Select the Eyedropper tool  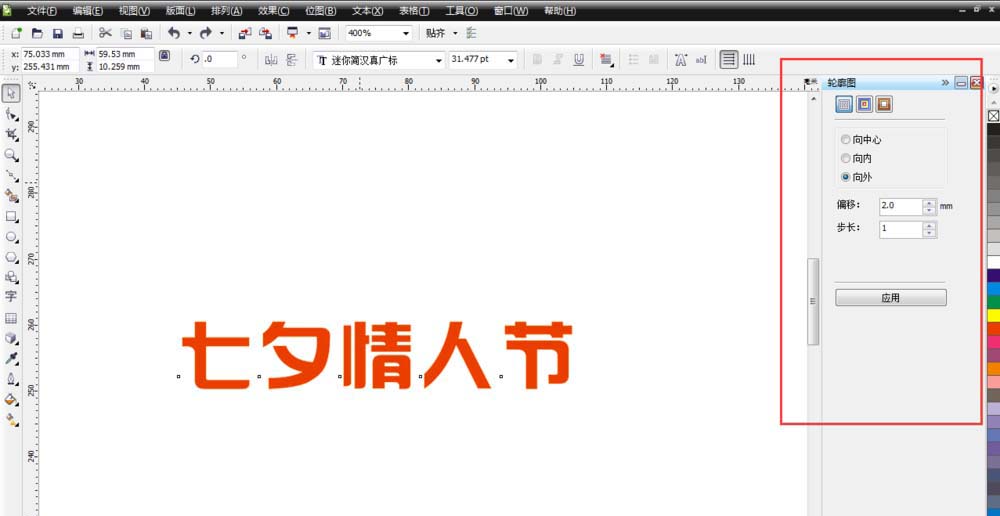[x=11, y=358]
